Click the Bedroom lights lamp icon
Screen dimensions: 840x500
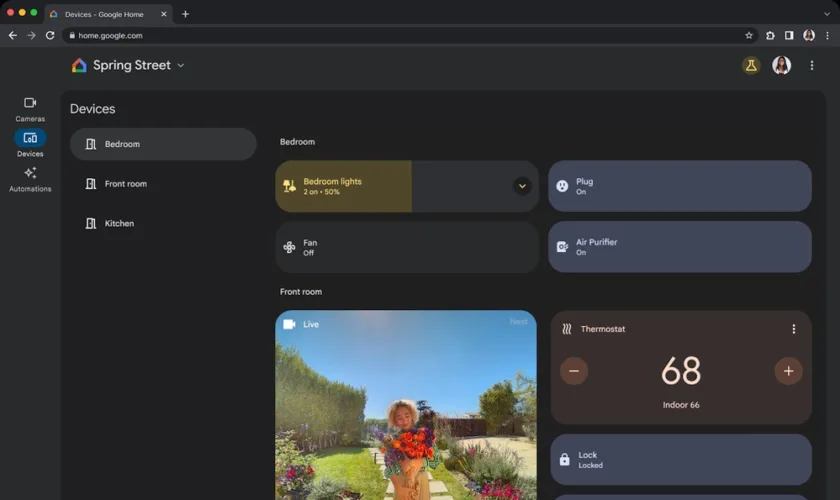coord(289,186)
